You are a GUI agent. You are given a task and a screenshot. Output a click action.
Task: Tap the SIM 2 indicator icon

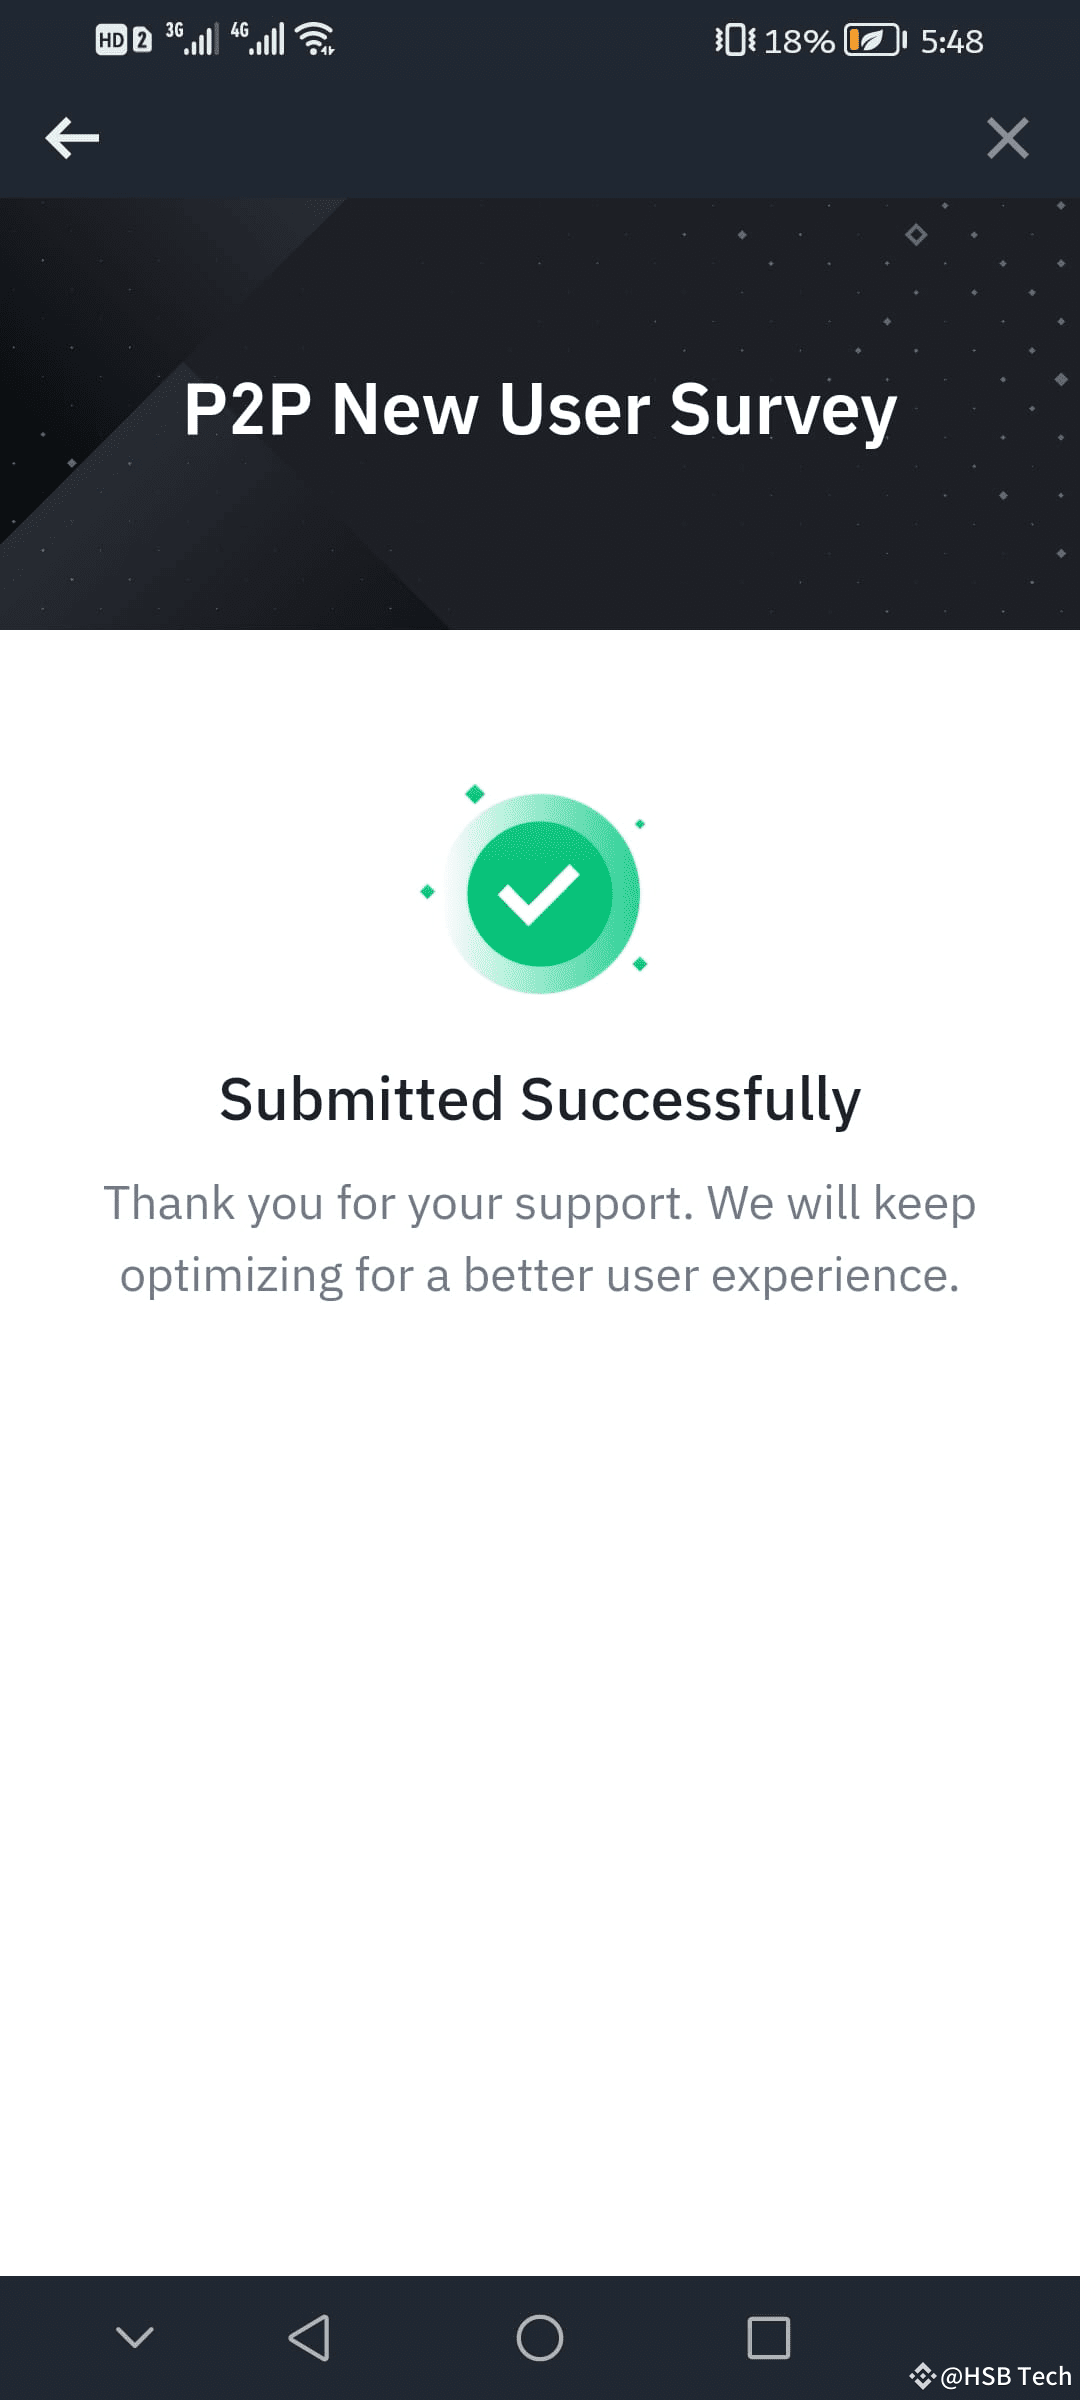pos(142,38)
